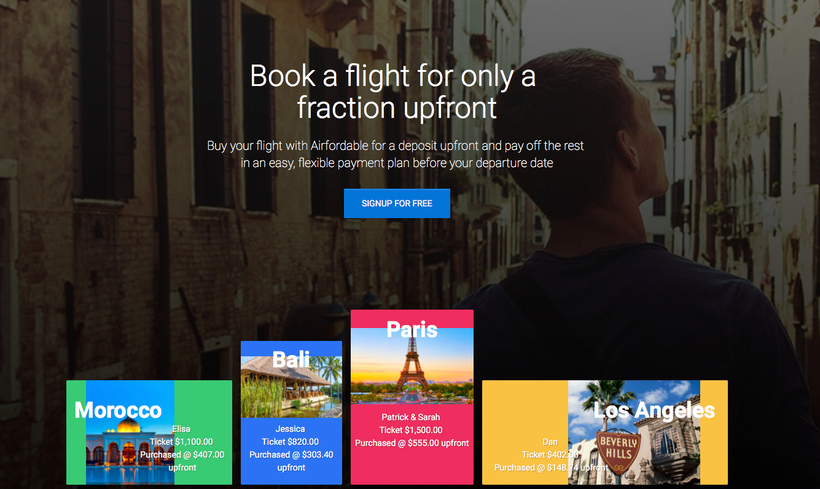Select the Purchased @ $555.00 upfront line

(412, 443)
